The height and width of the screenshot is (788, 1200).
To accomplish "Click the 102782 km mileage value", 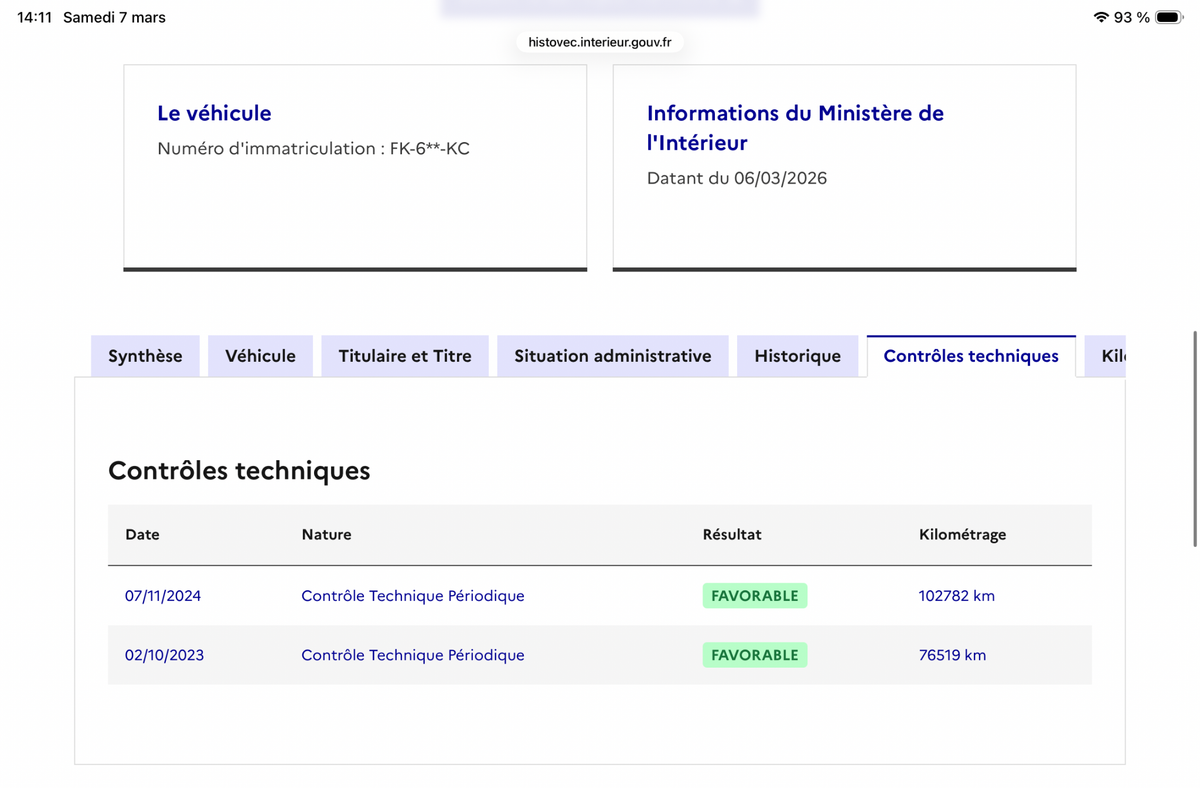I will point(957,596).
